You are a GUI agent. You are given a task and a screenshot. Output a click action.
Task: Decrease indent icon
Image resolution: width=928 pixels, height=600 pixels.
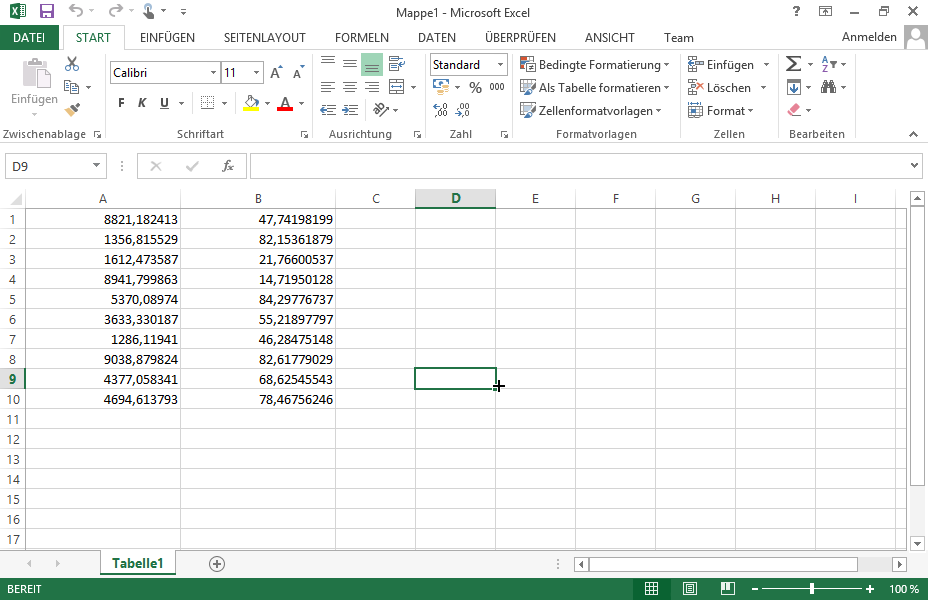tap(328, 109)
